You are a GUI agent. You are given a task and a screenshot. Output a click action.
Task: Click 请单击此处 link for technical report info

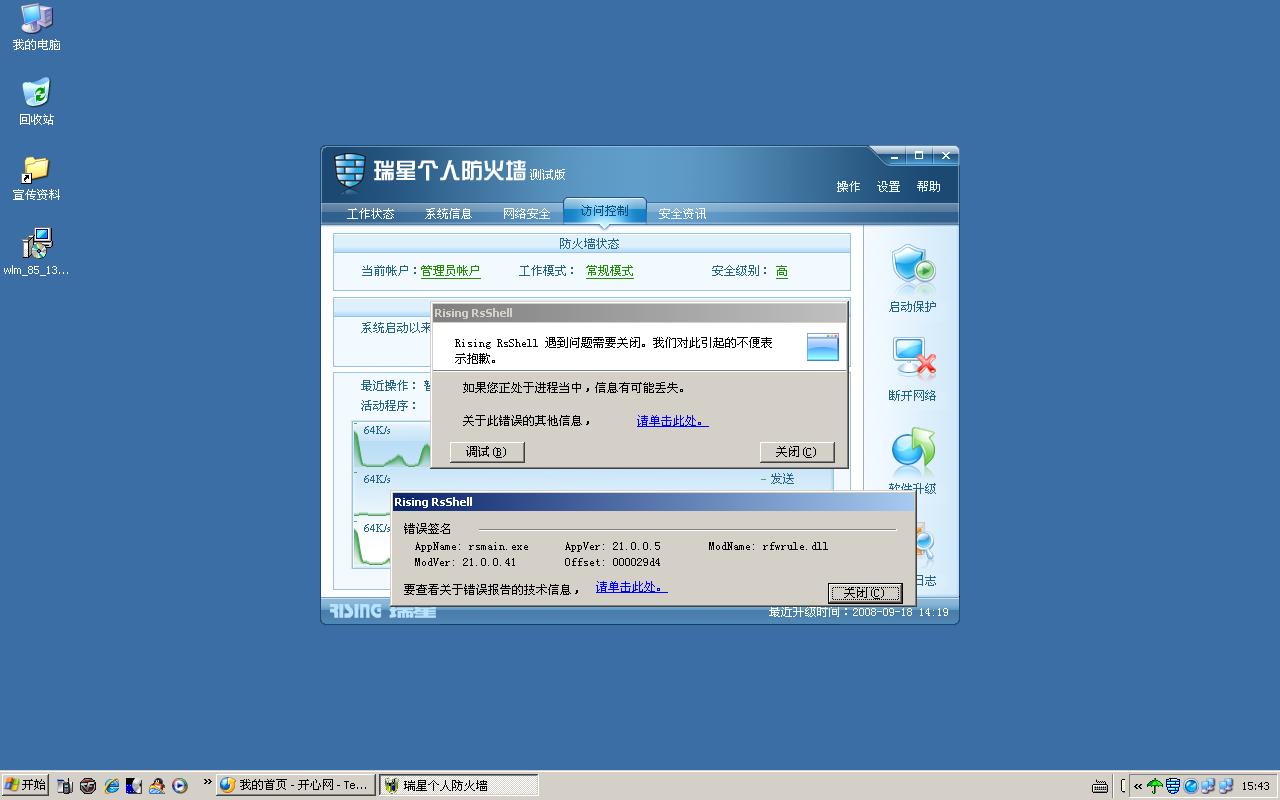631,587
